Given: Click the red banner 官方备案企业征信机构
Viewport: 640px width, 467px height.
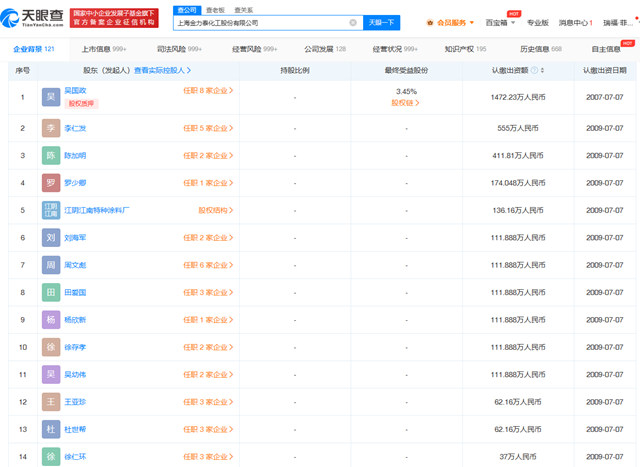Looking at the screenshot, I should click(114, 18).
